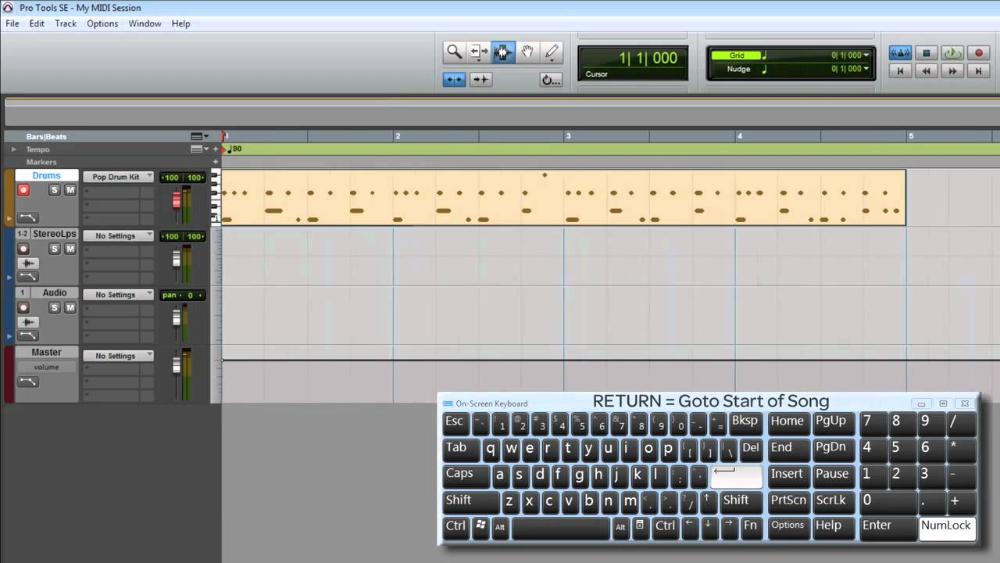Open the Pop Drum Kit preset dropdown
The height and width of the screenshot is (563, 1000).
click(118, 177)
